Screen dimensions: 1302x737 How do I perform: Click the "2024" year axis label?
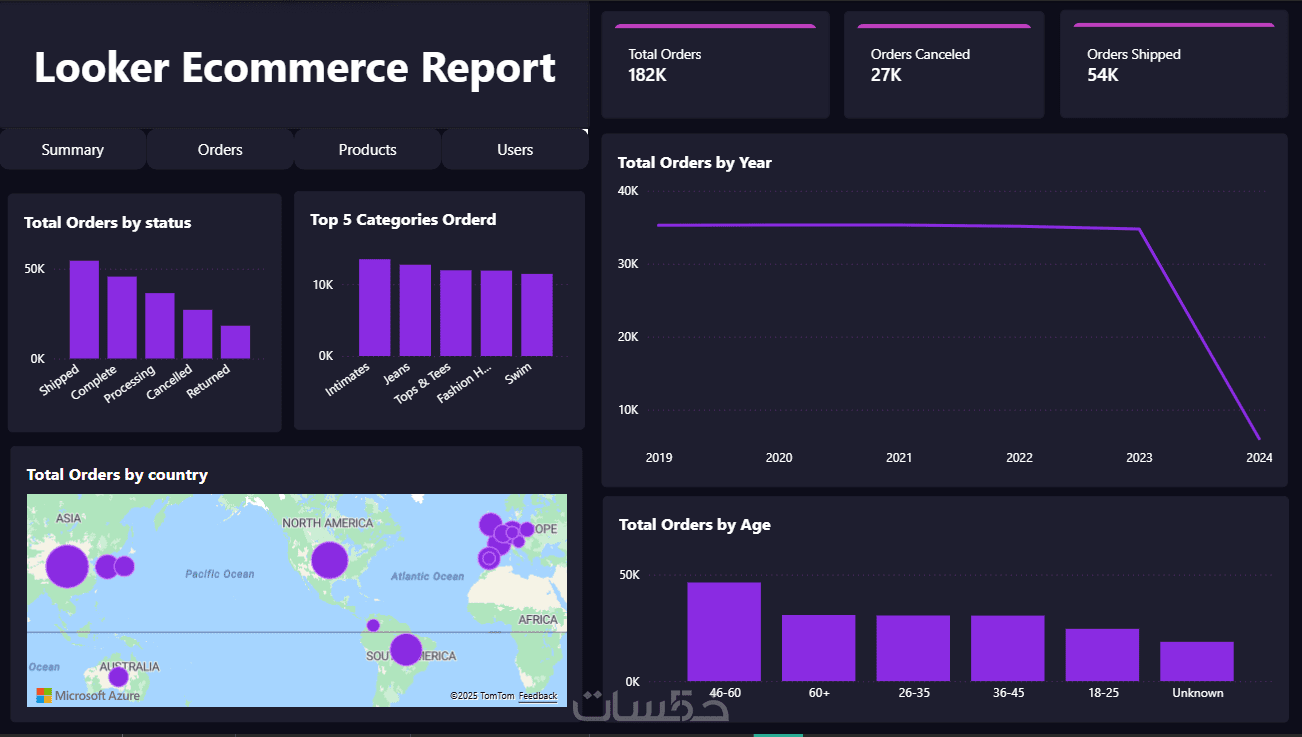(1259, 458)
